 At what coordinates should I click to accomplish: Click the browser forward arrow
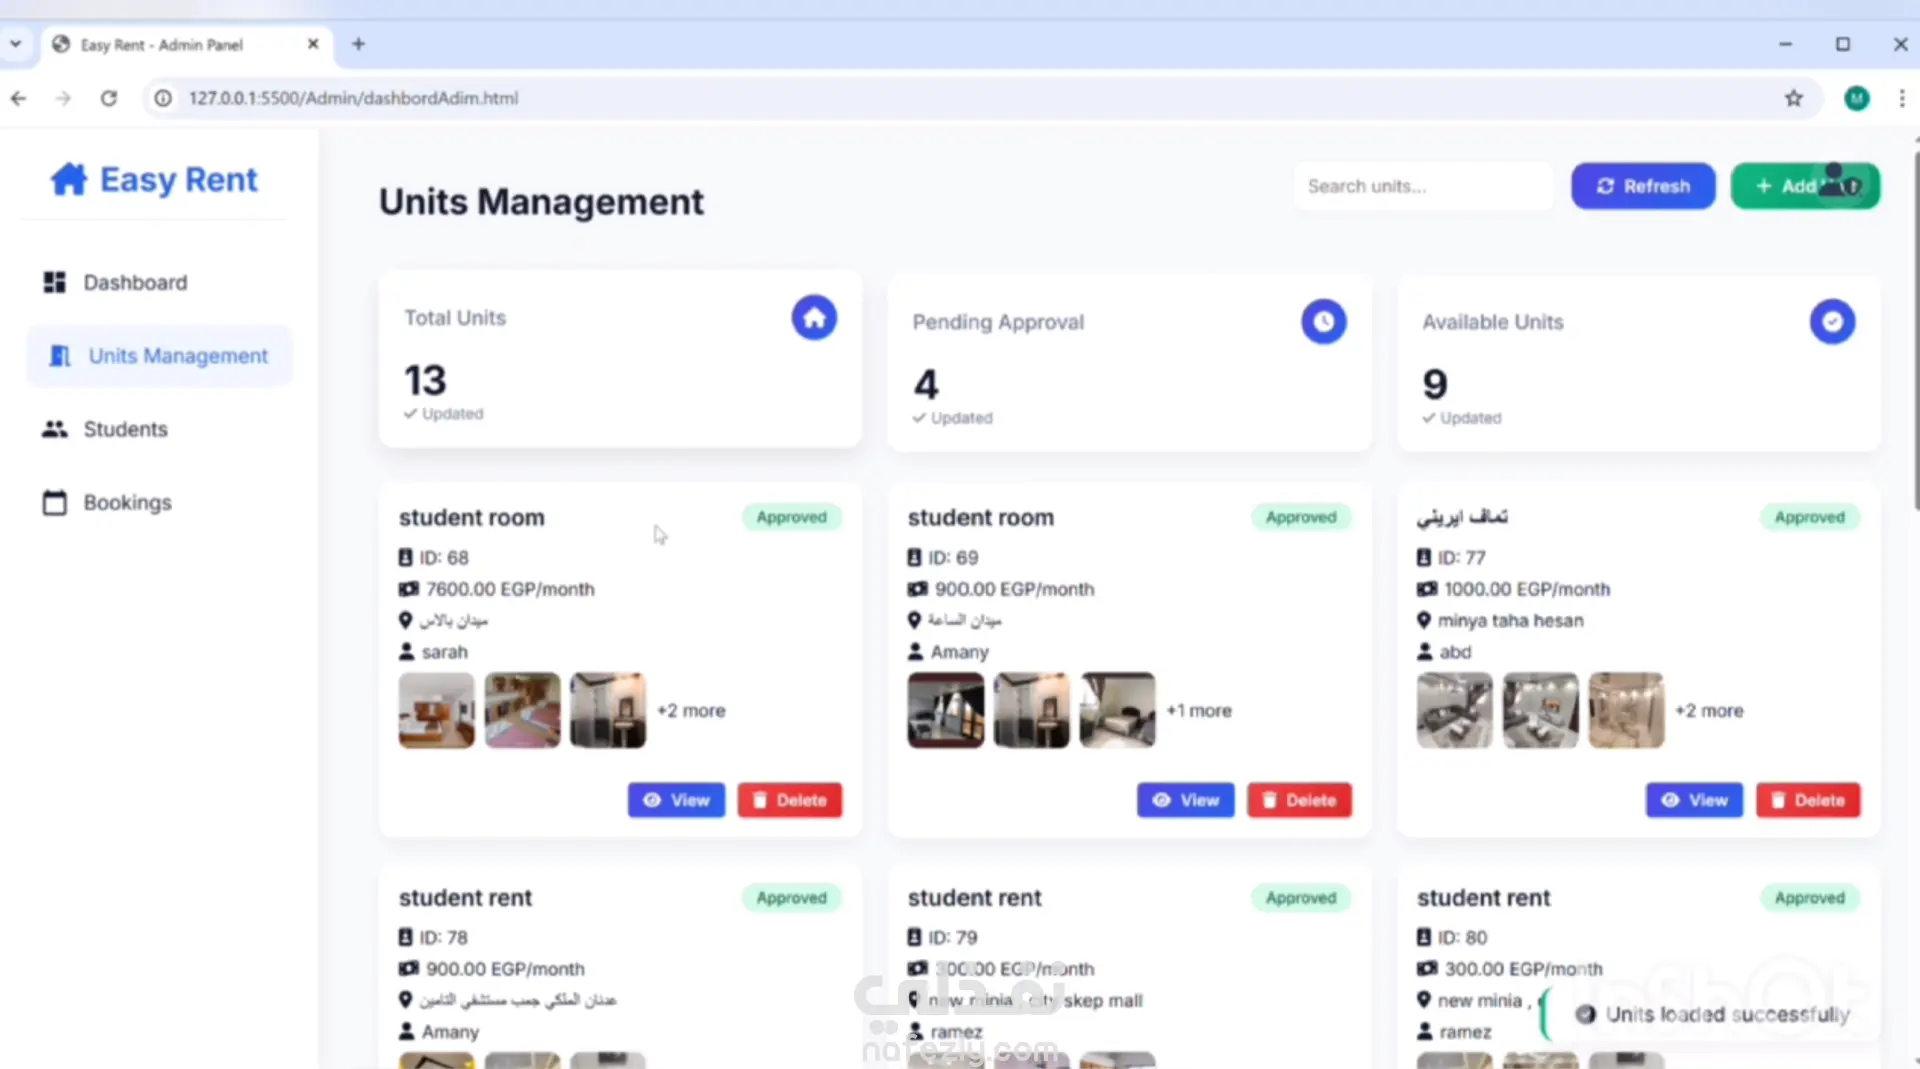(63, 98)
